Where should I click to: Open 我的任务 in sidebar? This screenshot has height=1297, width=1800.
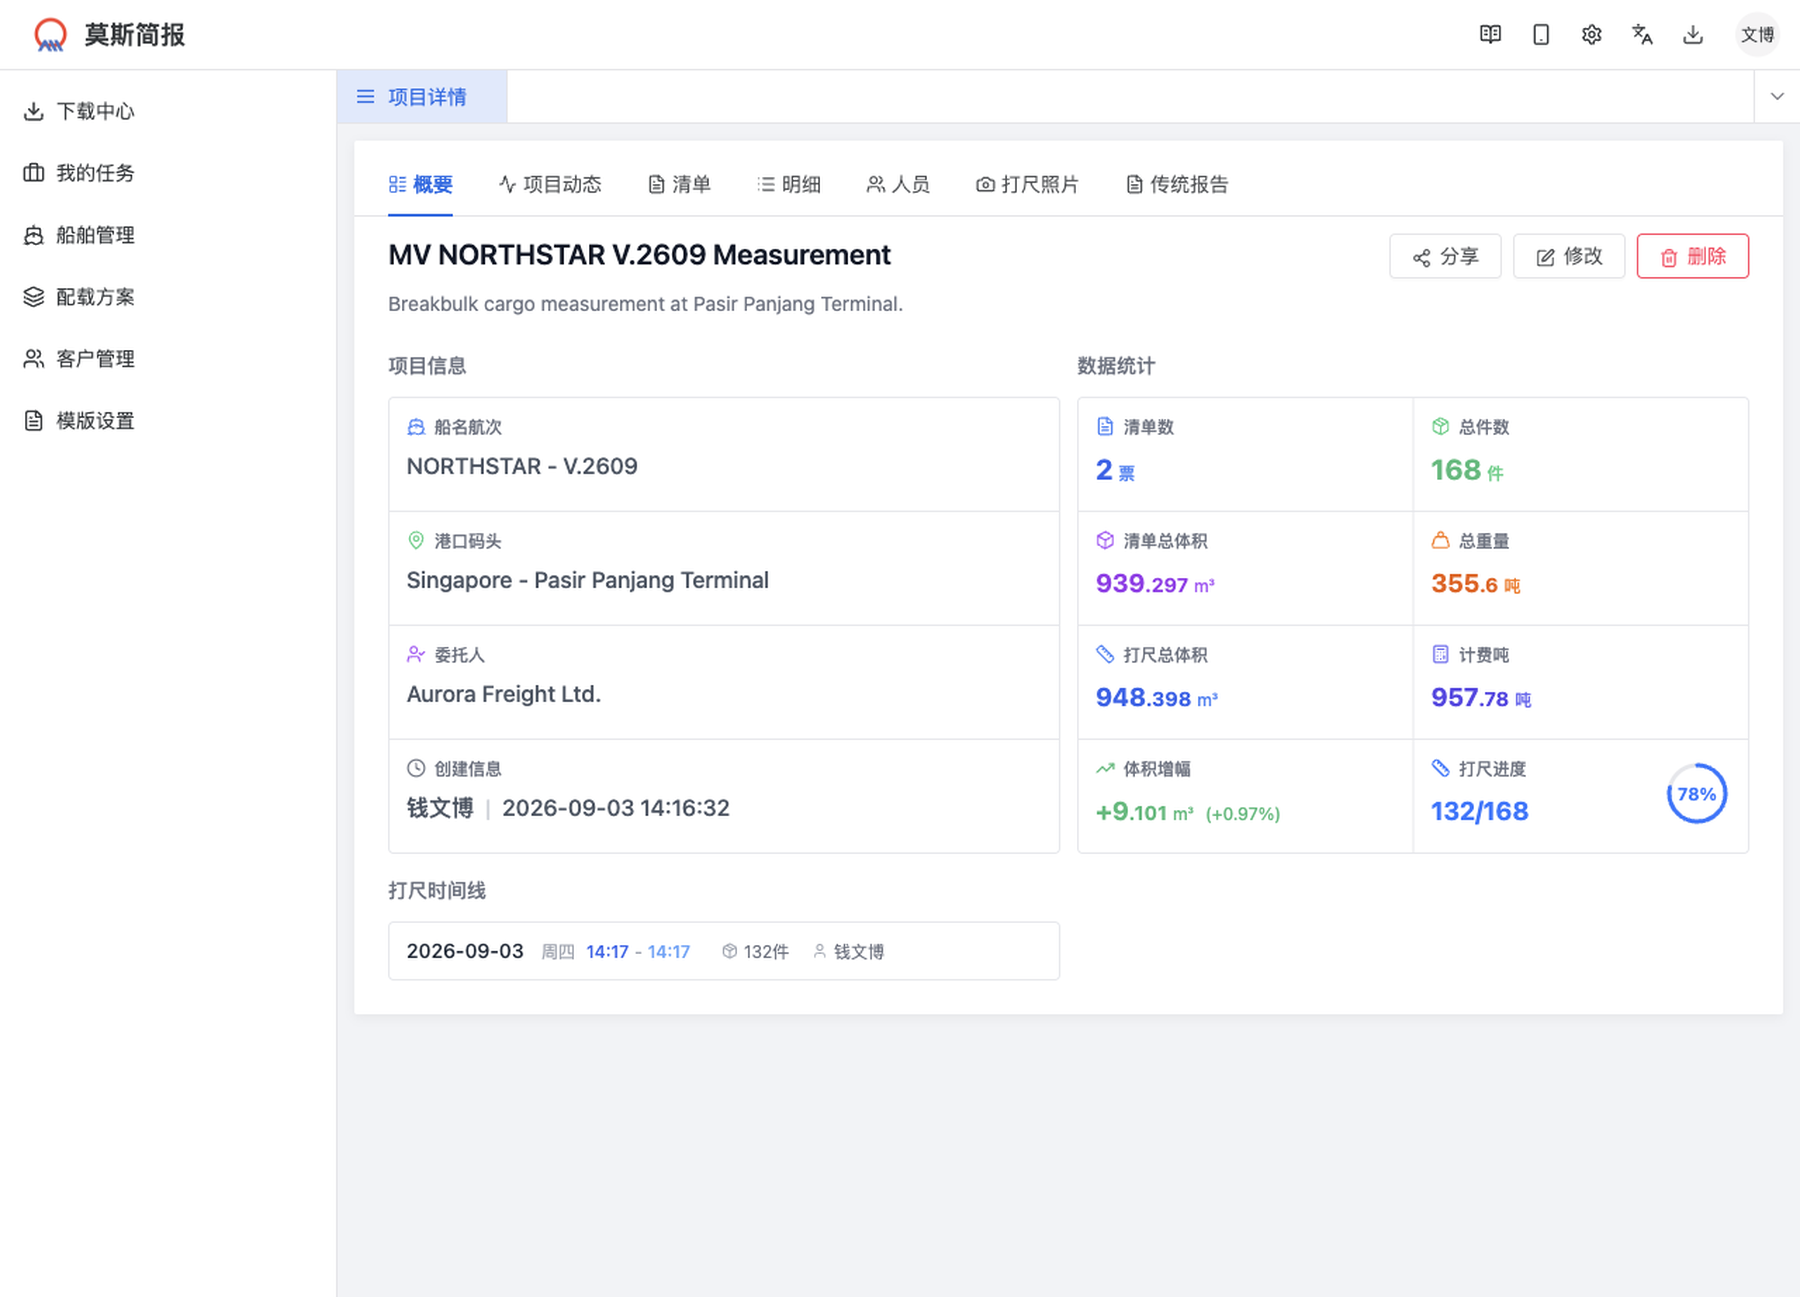168,173
